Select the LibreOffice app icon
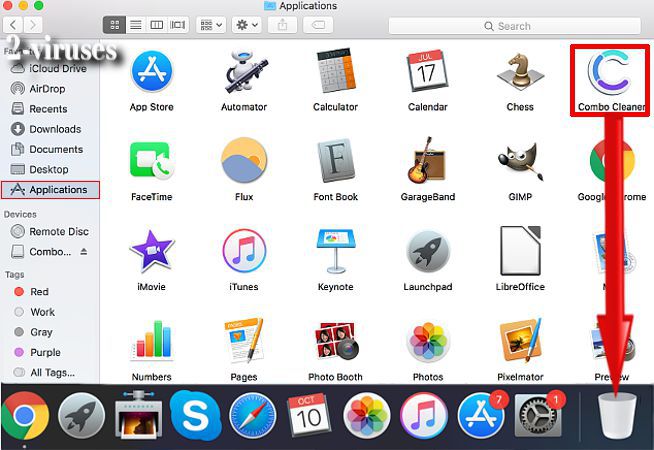 click(x=520, y=250)
